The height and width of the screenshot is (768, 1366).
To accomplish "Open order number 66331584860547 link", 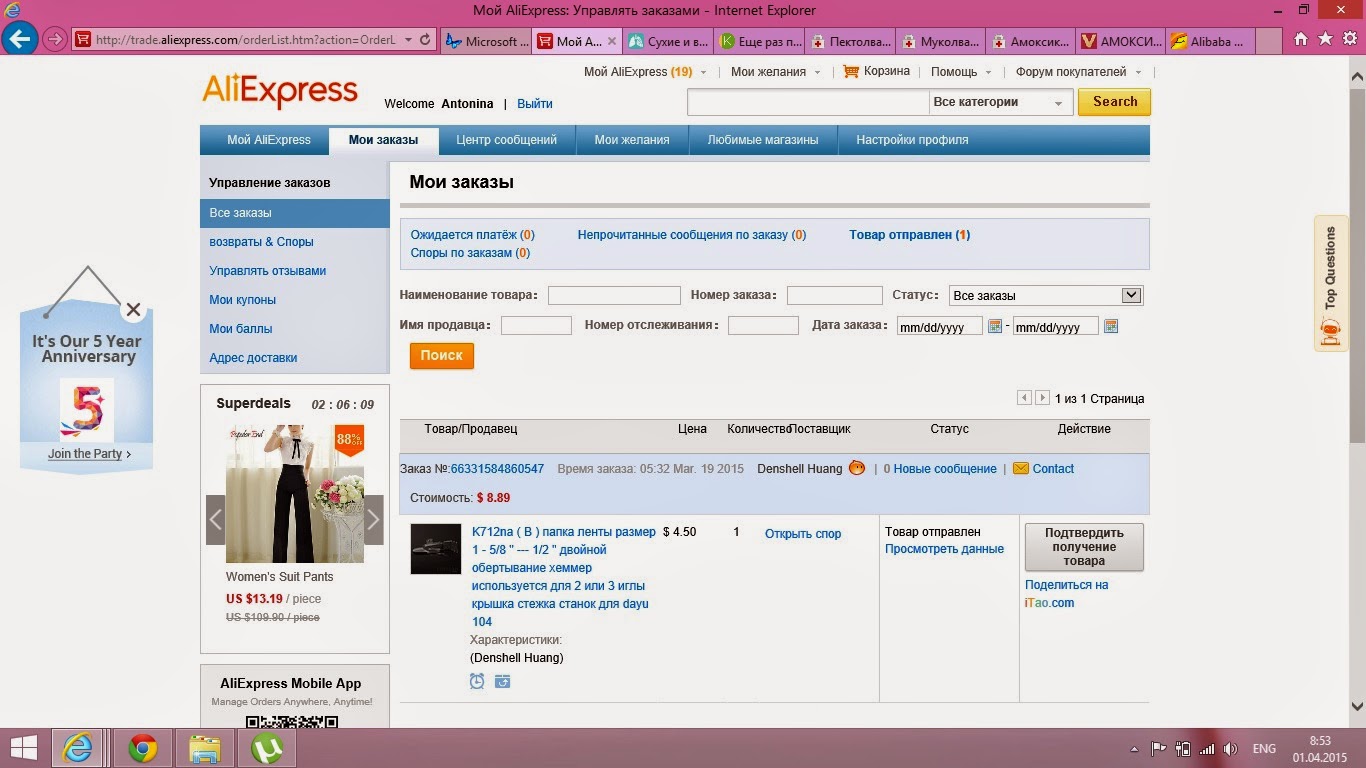I will pos(497,469).
